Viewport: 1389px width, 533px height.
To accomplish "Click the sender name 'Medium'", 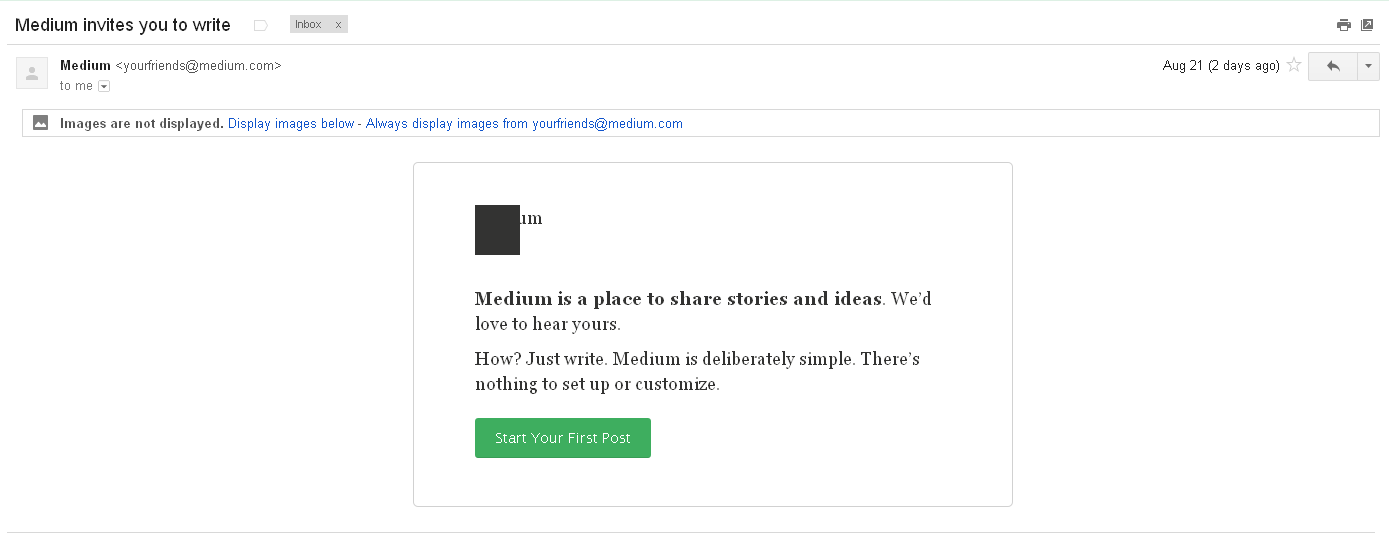I will pos(85,66).
